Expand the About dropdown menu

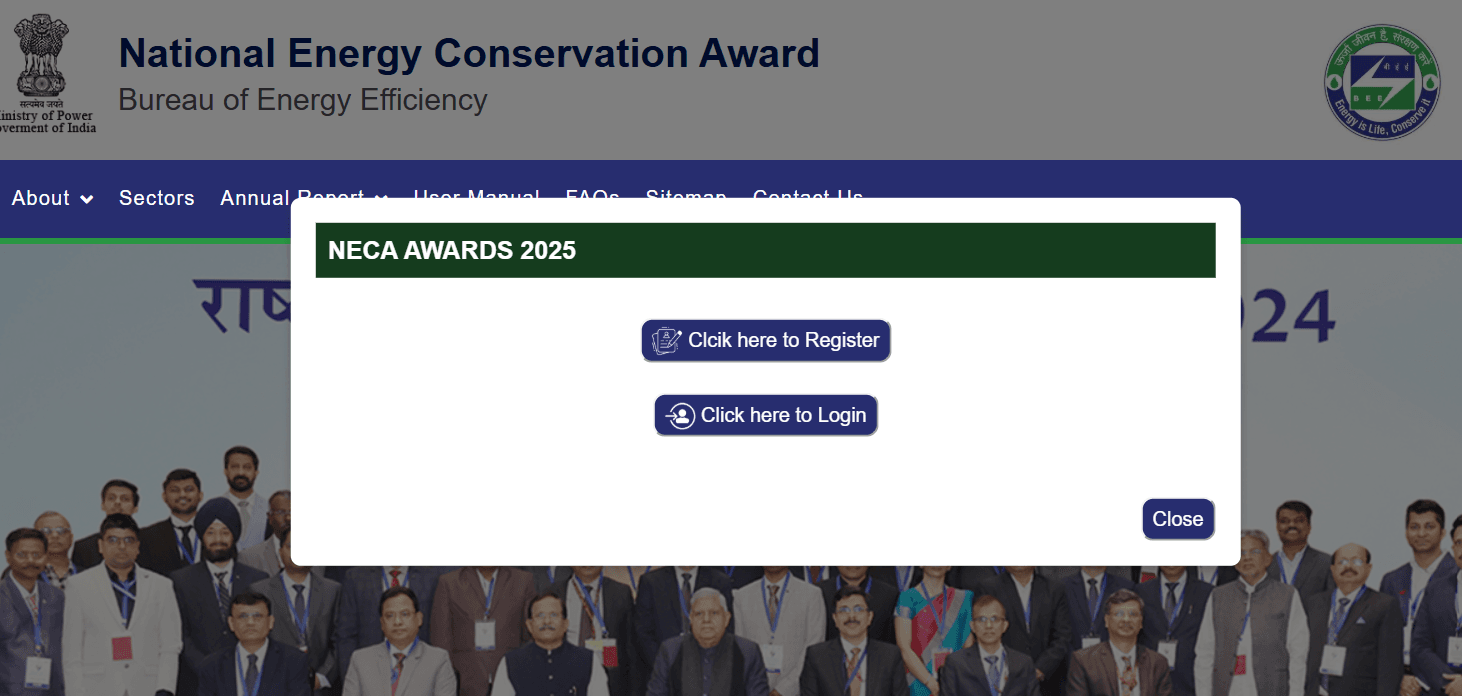pyautogui.click(x=42, y=198)
